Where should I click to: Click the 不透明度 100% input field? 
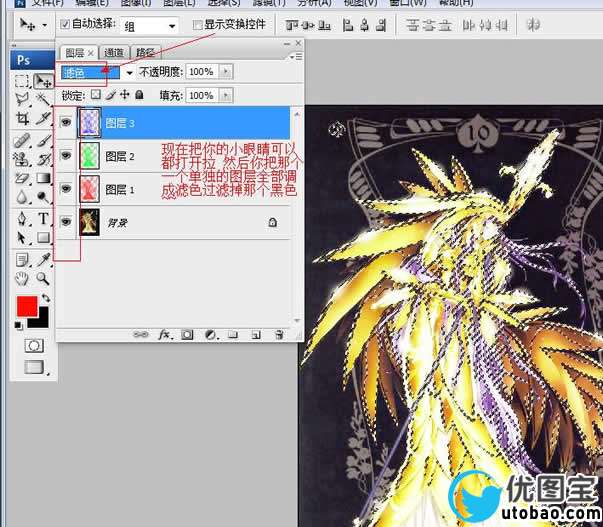click(202, 72)
